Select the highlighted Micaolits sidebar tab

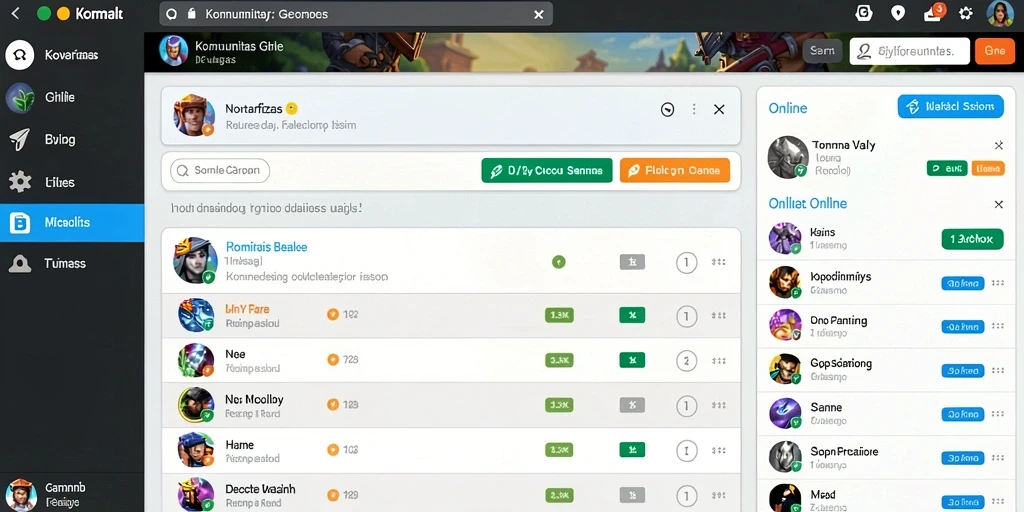tap(72, 223)
